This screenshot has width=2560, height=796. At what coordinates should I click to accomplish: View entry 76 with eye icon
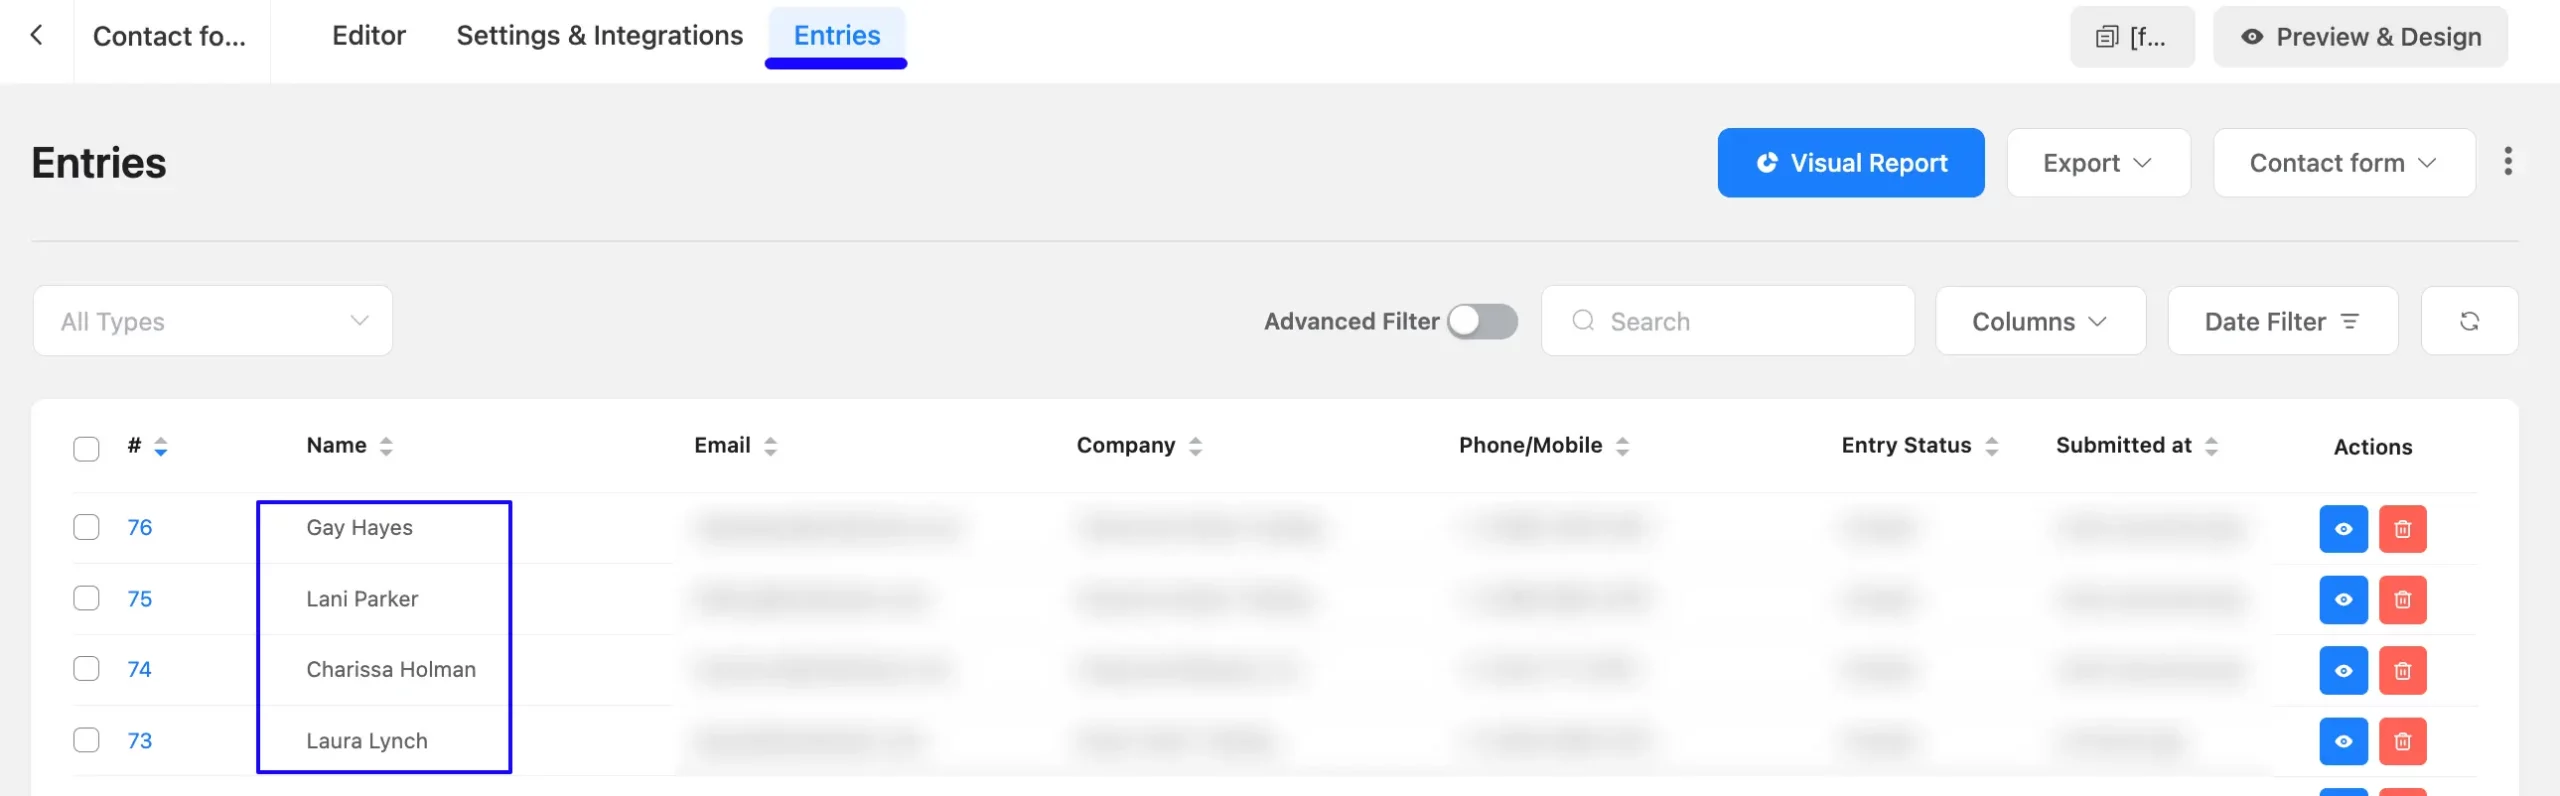(2343, 529)
